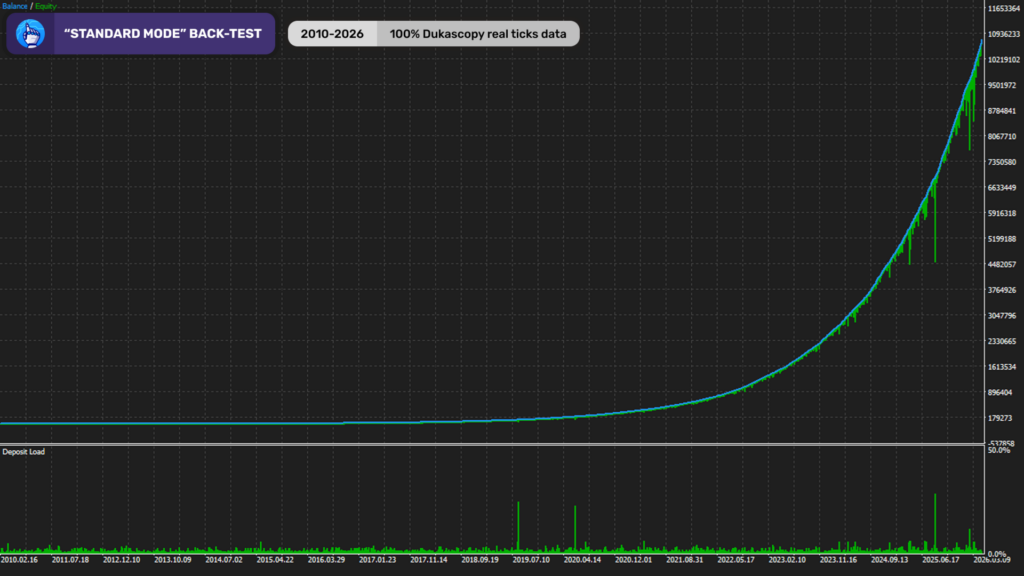Viewport: 1024px width, 576px height.
Task: Click the 2011.07.18 date label
Action: (x=71, y=560)
